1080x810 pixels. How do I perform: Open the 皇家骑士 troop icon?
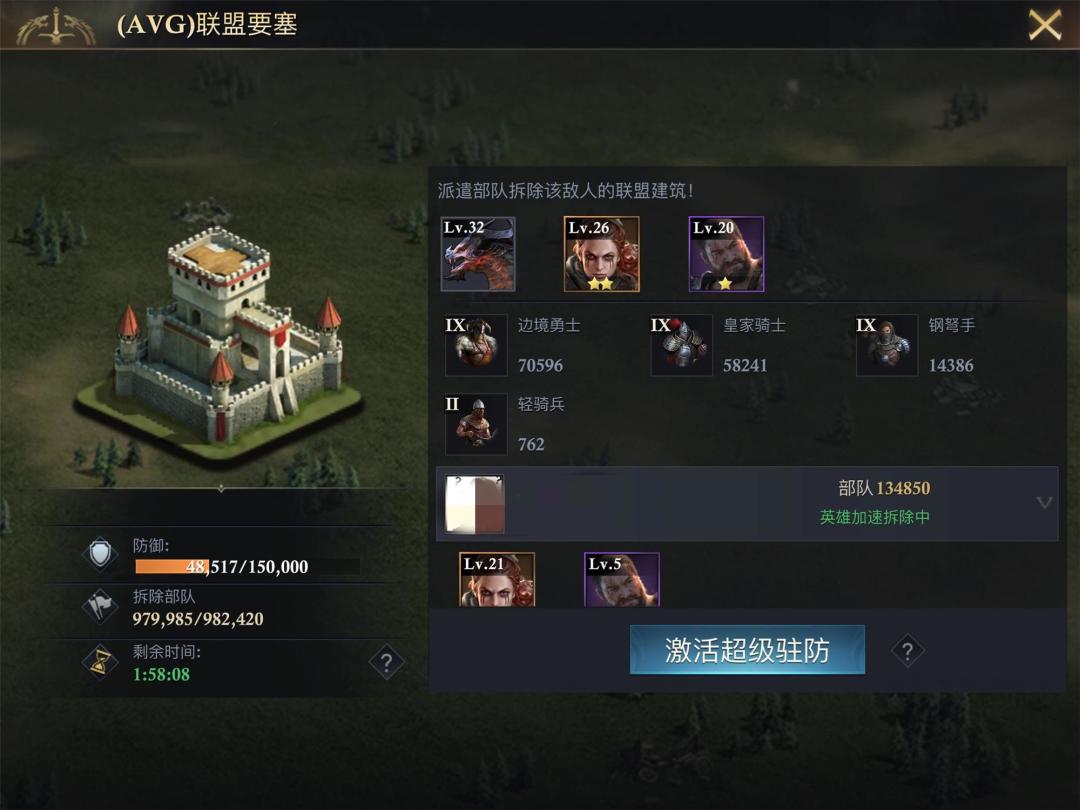[681, 345]
